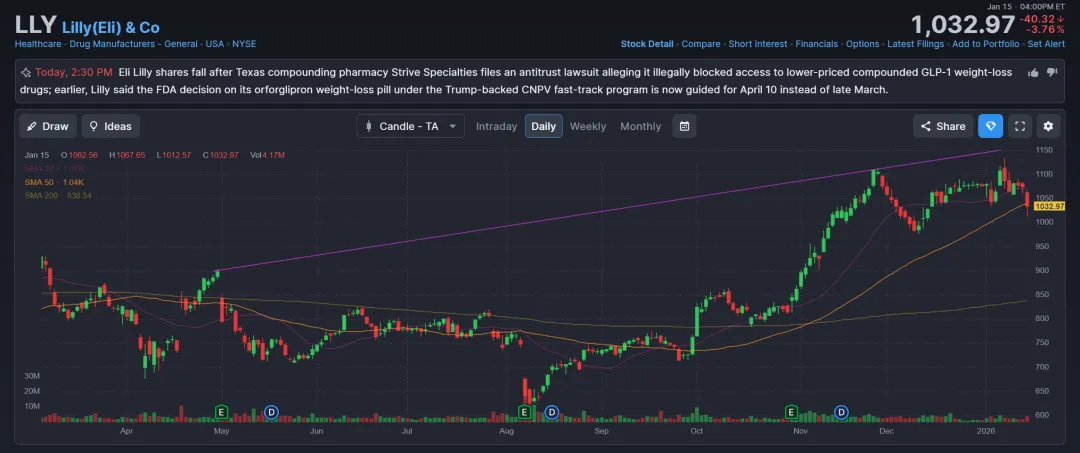Expand the chart to fullscreen

(x=1021, y=126)
